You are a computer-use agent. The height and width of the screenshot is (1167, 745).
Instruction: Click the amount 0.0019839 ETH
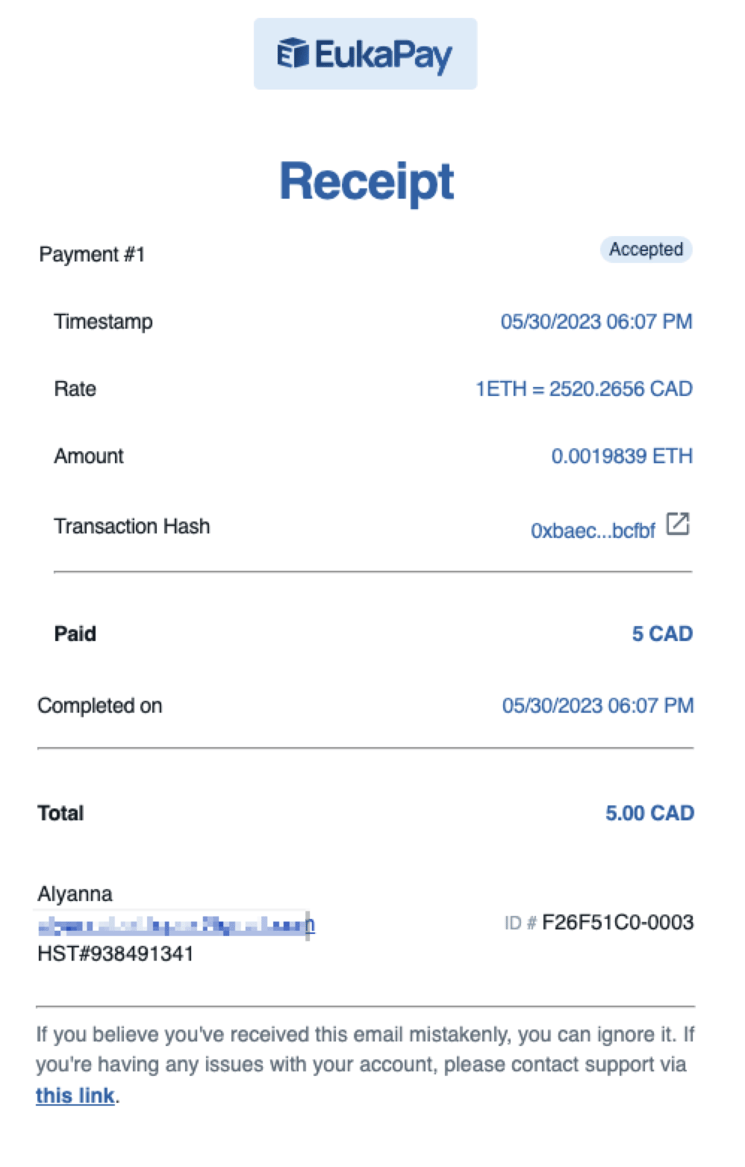tap(622, 456)
